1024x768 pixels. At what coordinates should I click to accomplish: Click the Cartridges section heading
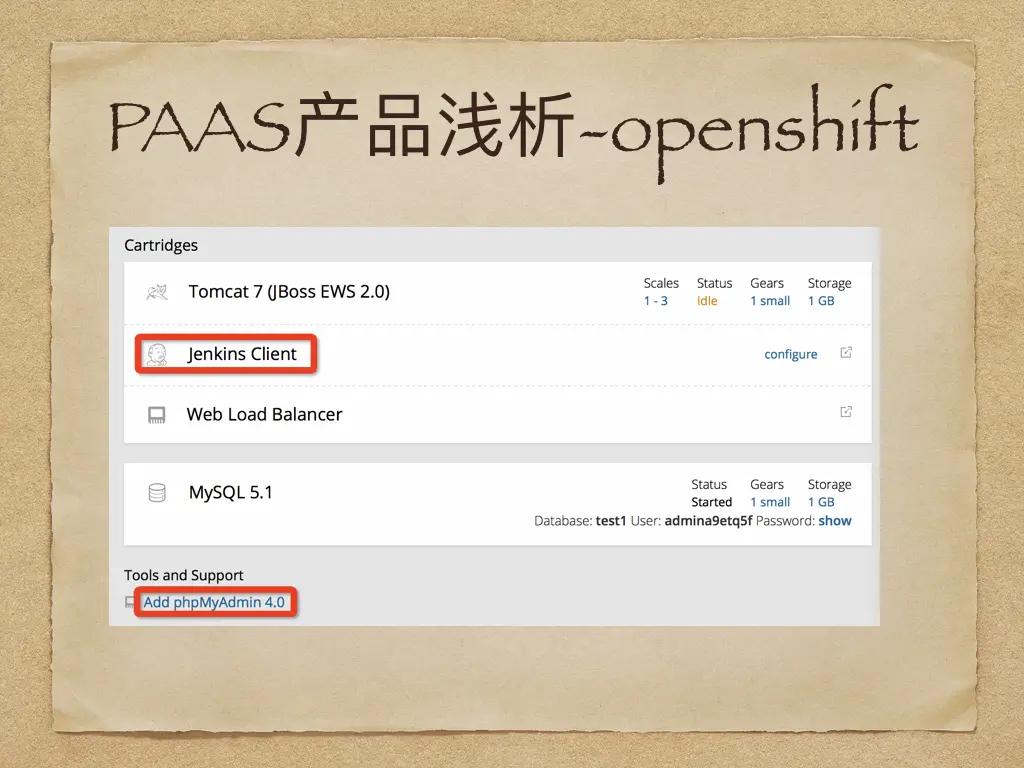(161, 246)
